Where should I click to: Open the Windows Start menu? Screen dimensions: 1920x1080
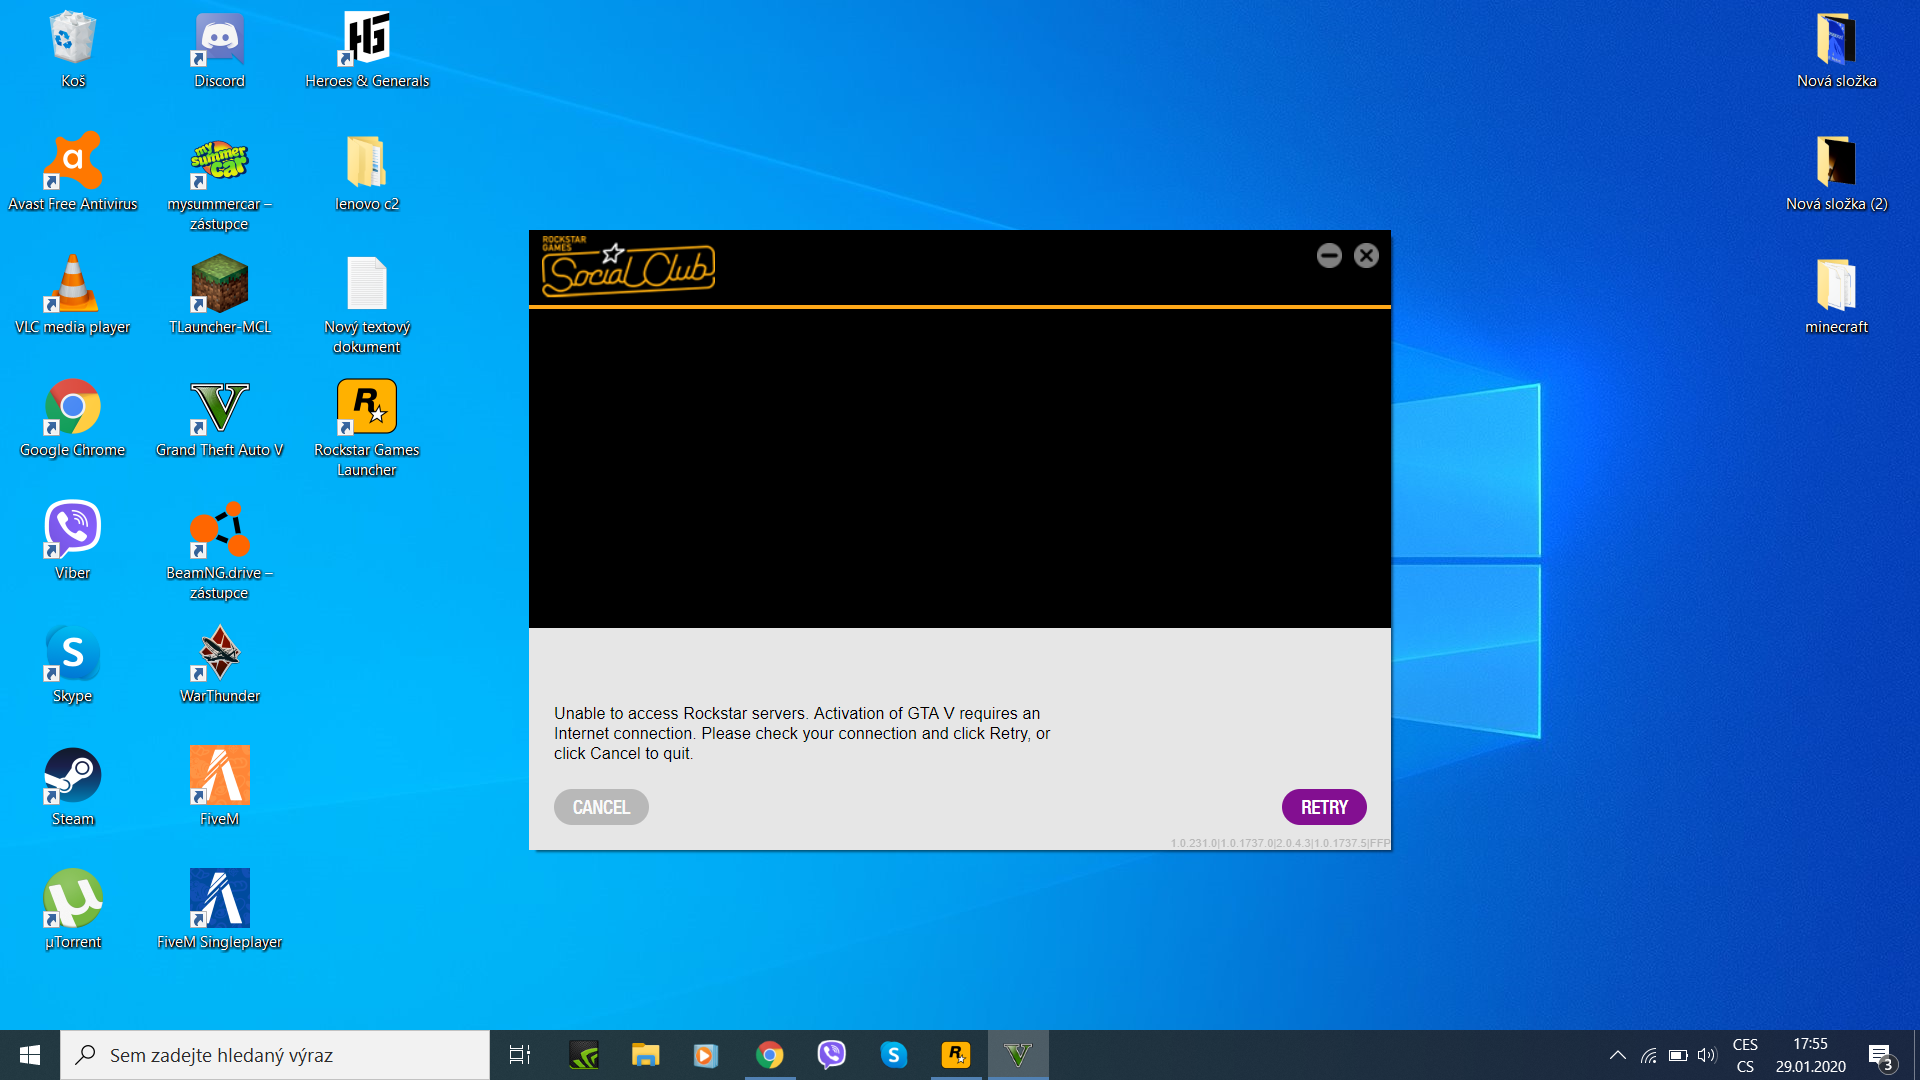30,1055
